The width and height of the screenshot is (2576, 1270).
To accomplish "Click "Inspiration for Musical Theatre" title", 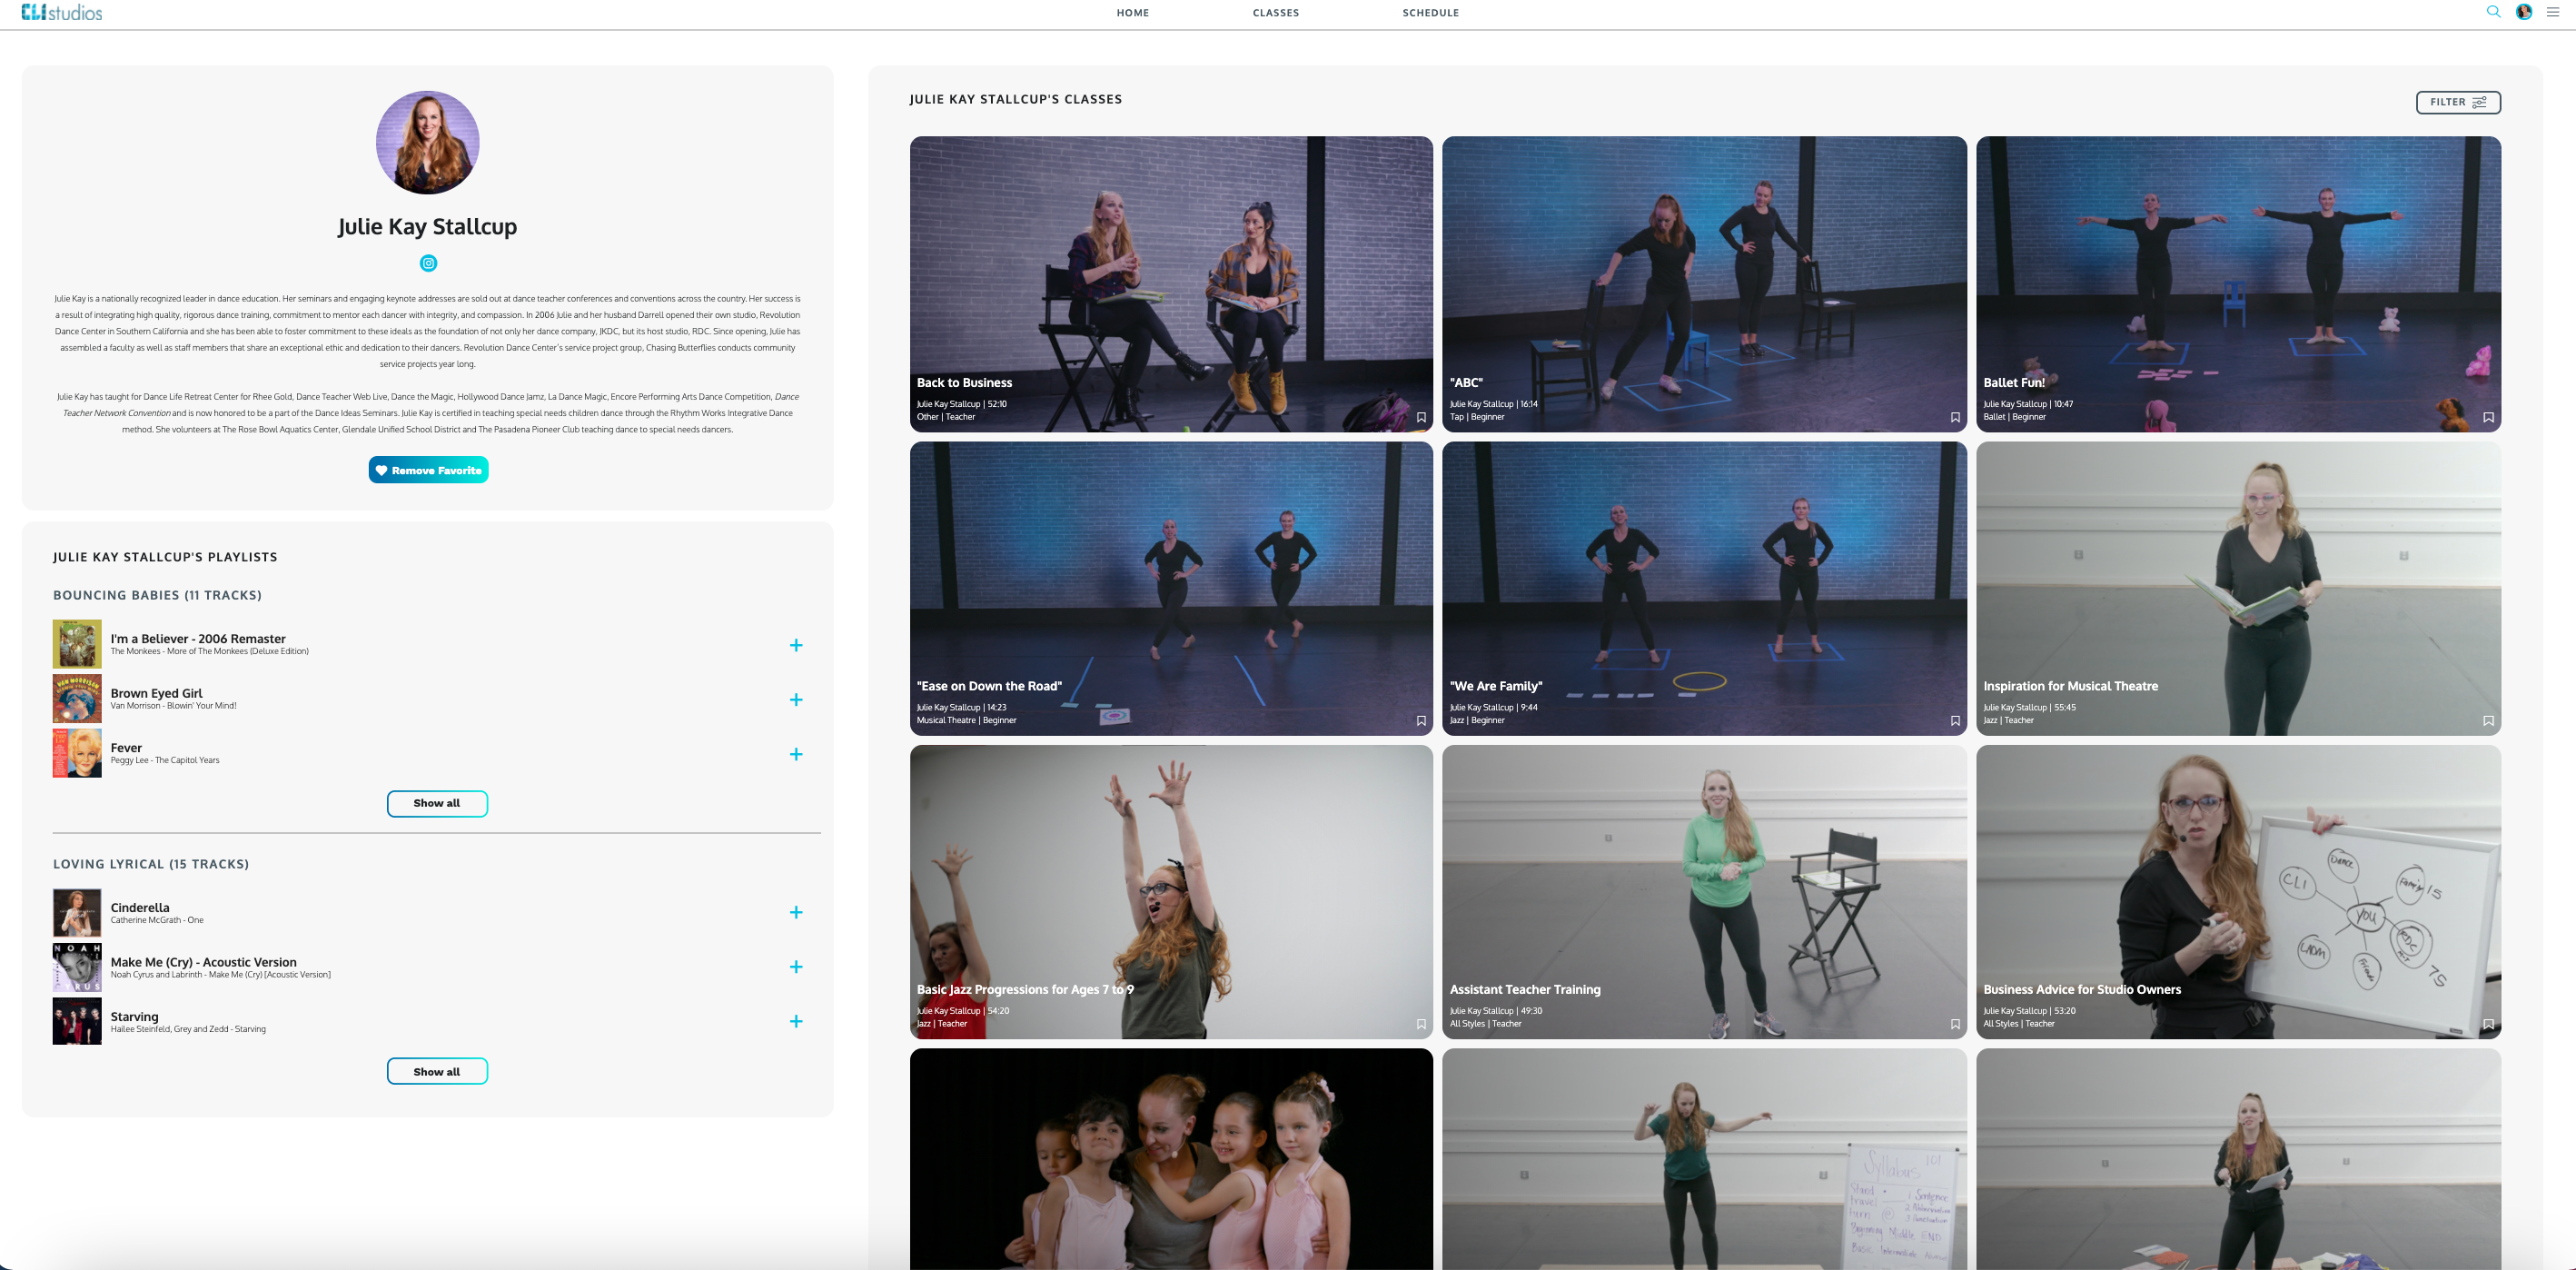I will coord(2070,686).
